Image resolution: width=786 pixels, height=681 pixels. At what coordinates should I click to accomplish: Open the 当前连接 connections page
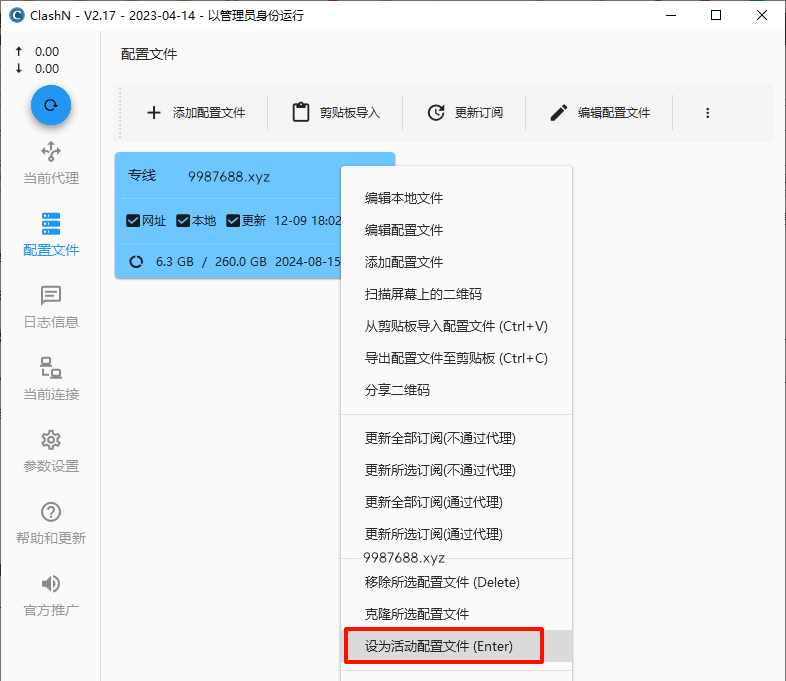point(51,379)
